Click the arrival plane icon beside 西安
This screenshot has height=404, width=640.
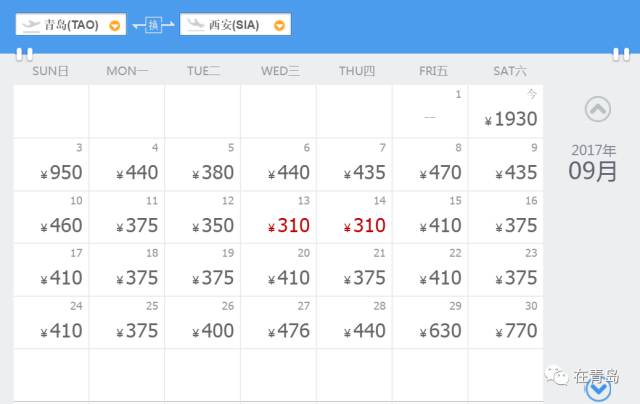tap(195, 24)
